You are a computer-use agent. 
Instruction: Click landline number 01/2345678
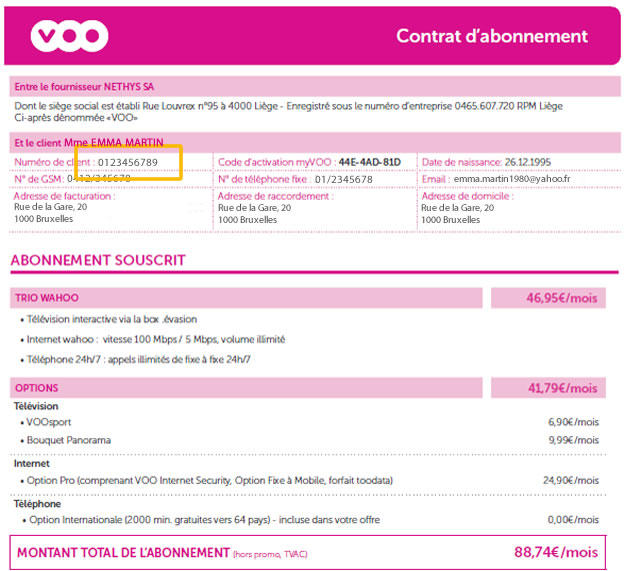click(344, 180)
